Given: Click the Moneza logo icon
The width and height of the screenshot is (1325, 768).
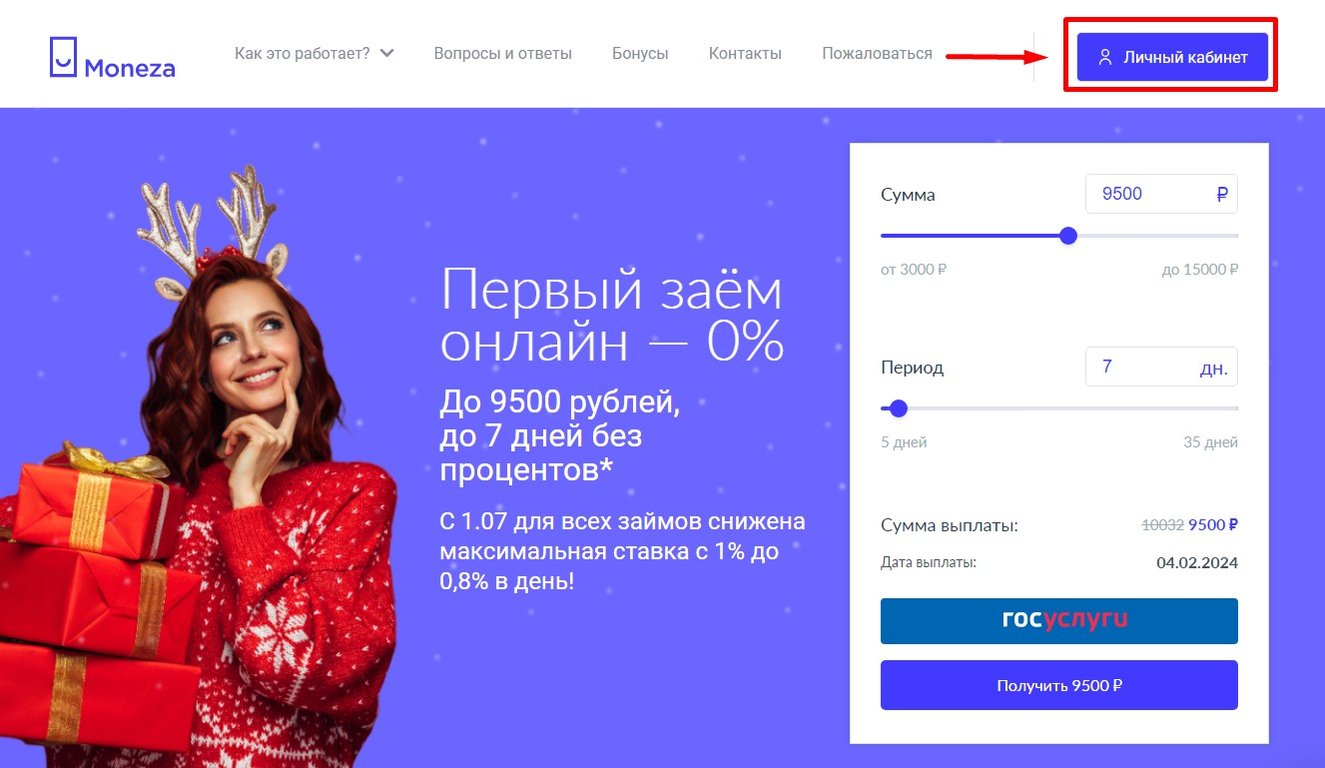Looking at the screenshot, I should 63,57.
